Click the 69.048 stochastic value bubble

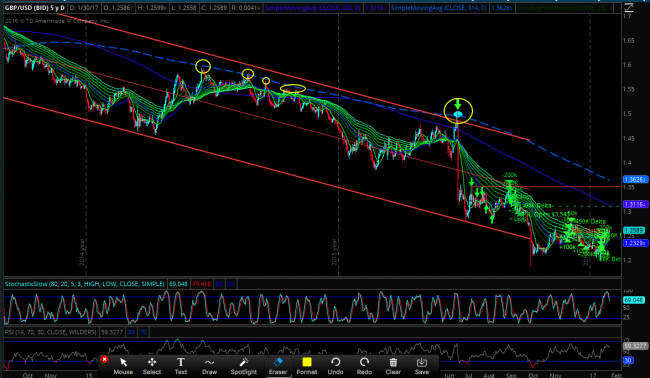(634, 300)
